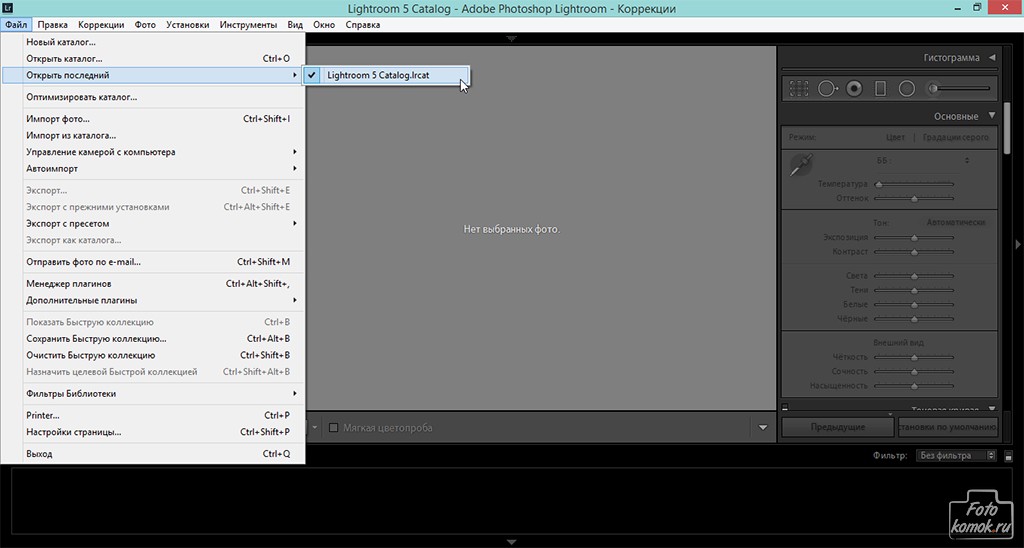Select the Crop Overlay grid tool
The width and height of the screenshot is (1024, 548).
pos(798,88)
